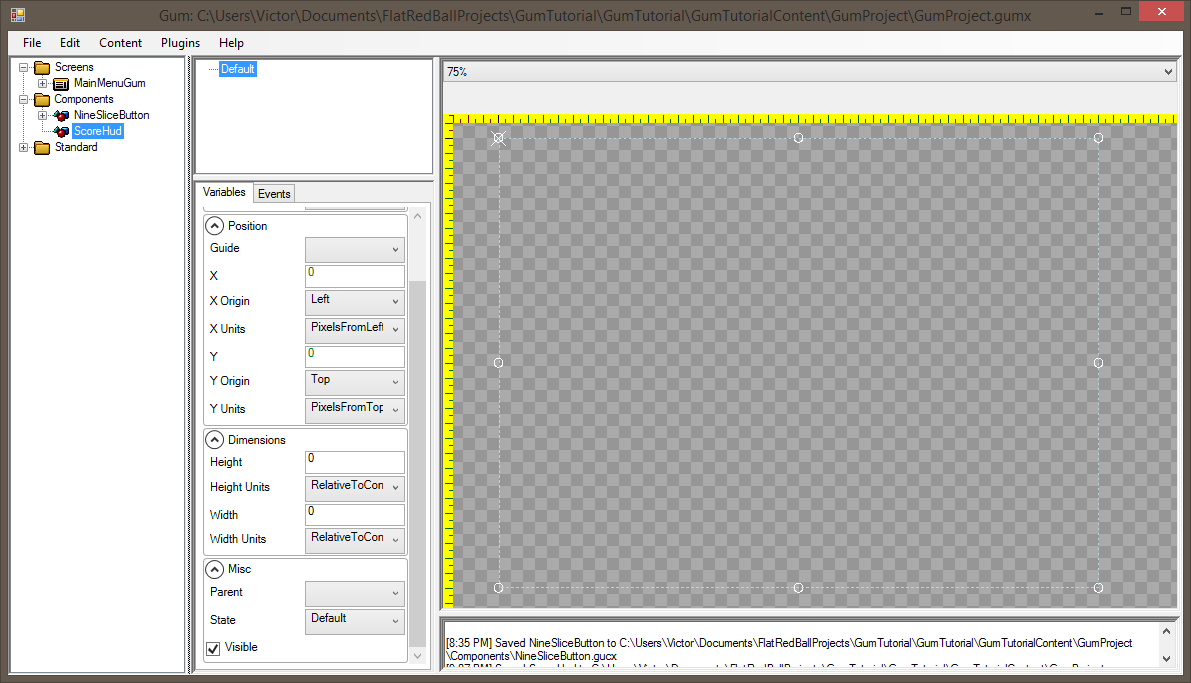
Task: Click the Gum app icon in title bar
Action: point(17,15)
